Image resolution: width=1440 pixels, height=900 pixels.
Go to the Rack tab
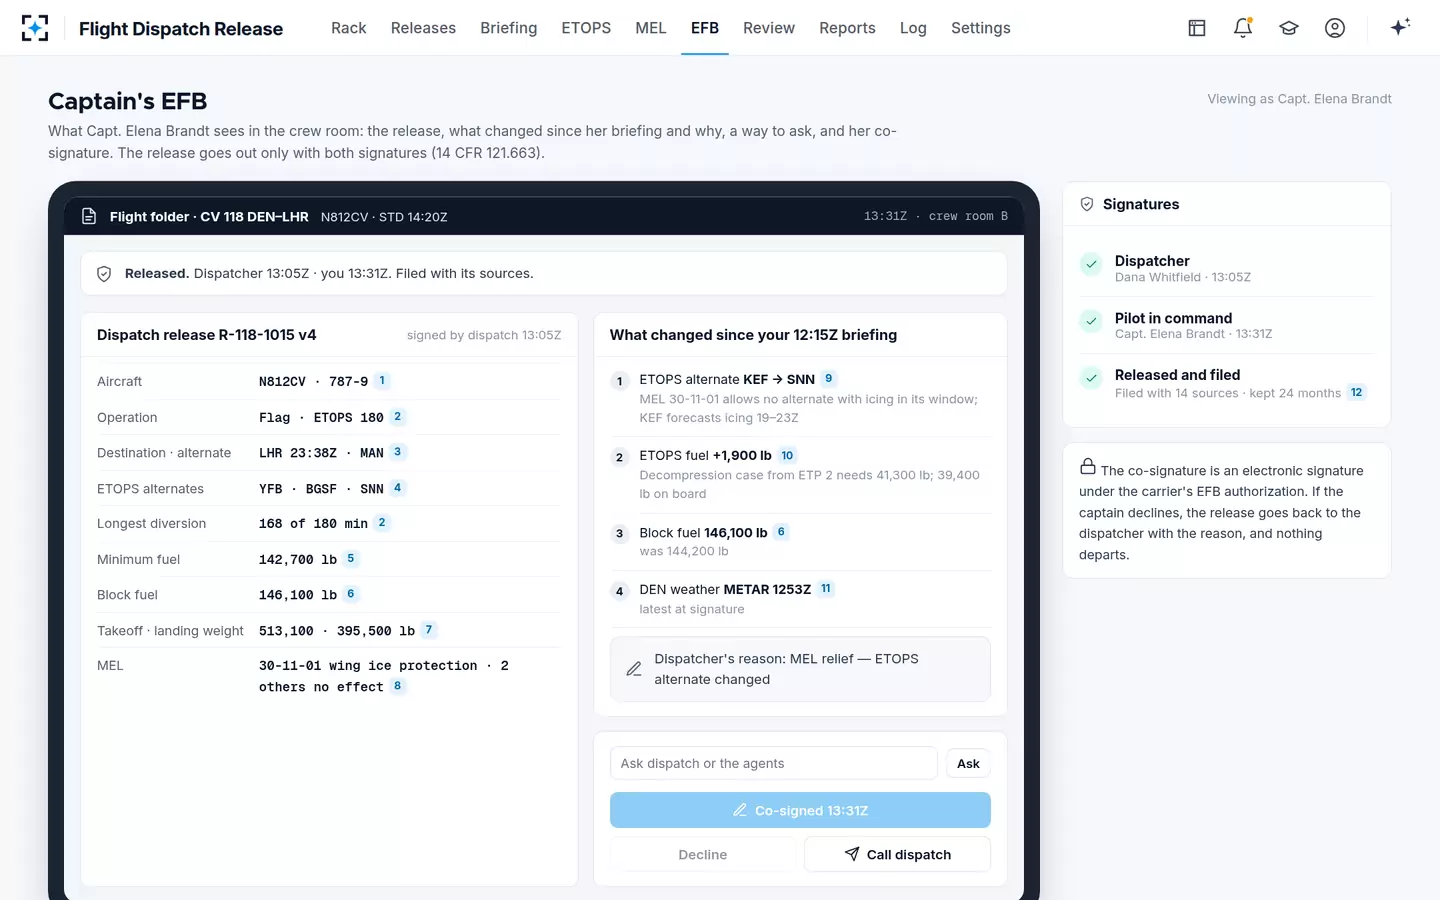(x=349, y=28)
